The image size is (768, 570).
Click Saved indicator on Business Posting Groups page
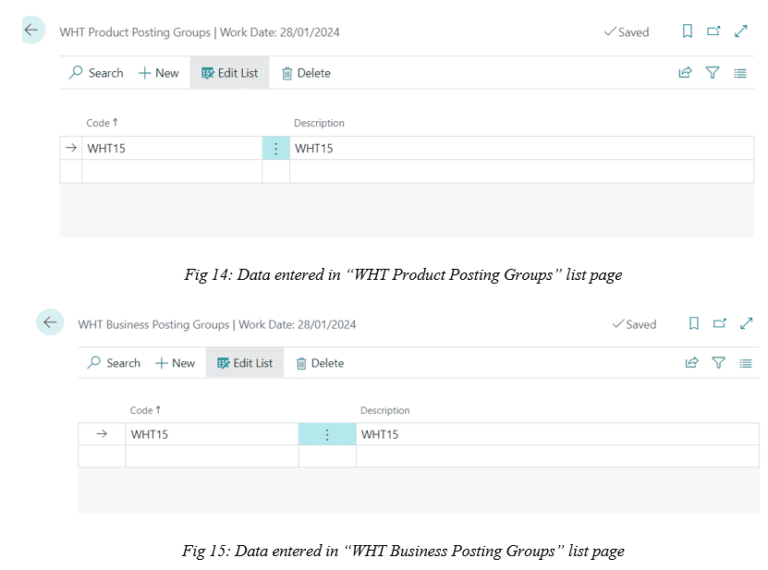click(x=634, y=324)
